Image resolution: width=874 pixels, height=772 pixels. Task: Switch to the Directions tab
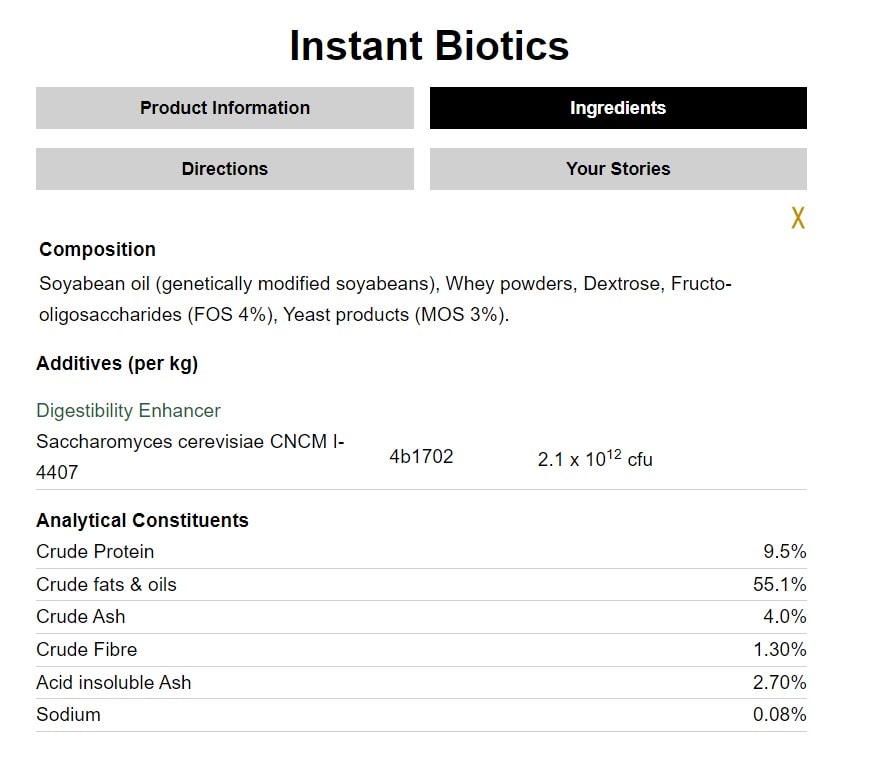[225, 169]
